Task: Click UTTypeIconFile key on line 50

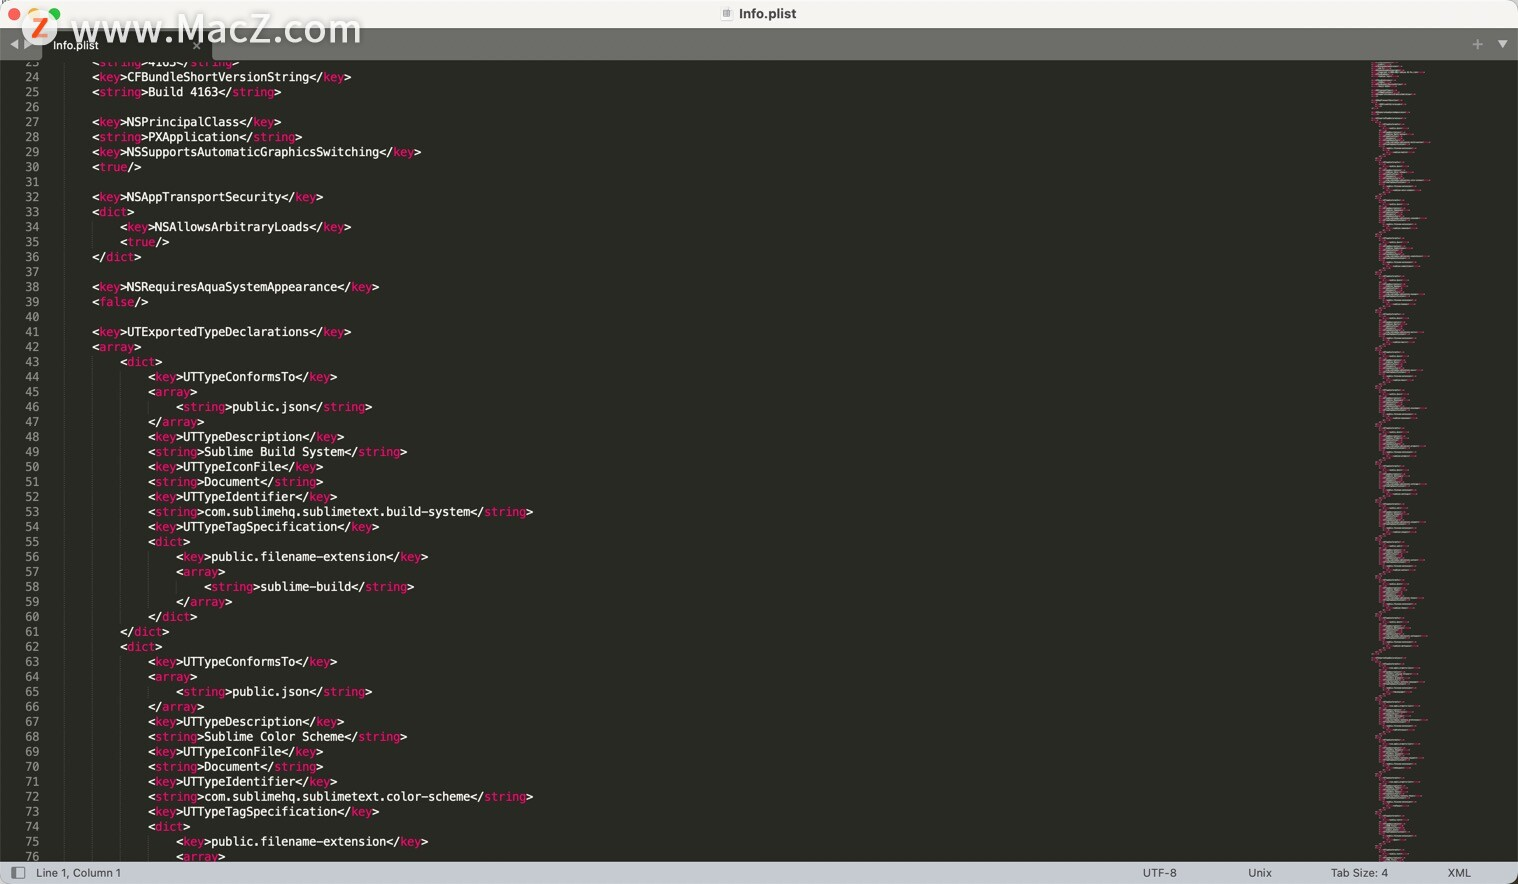Action: [x=232, y=467]
